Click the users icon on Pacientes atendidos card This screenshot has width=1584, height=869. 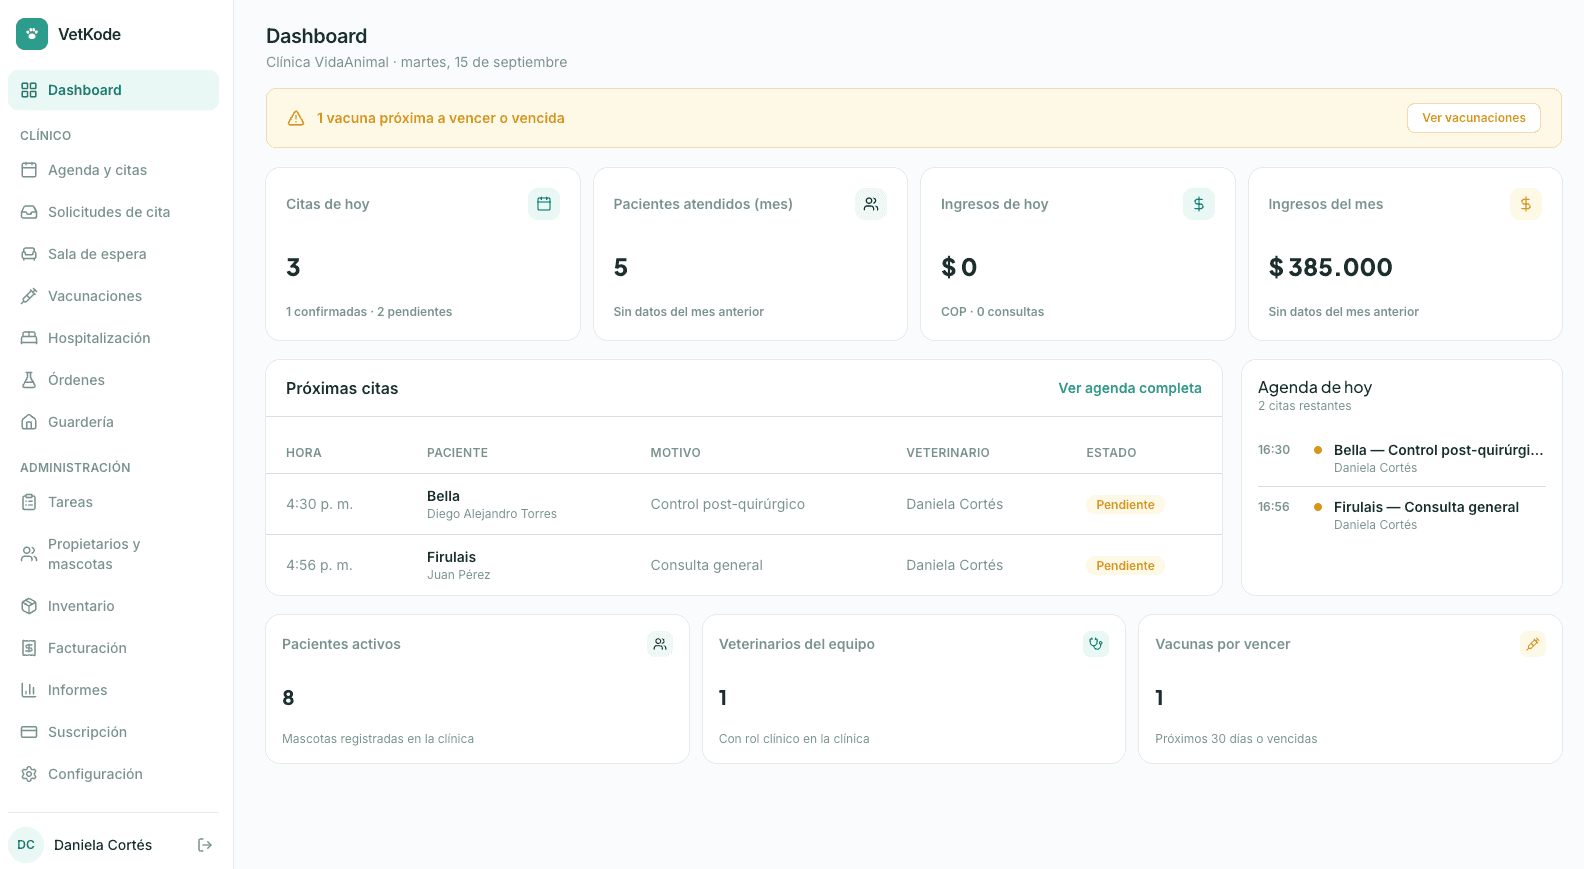[871, 204]
